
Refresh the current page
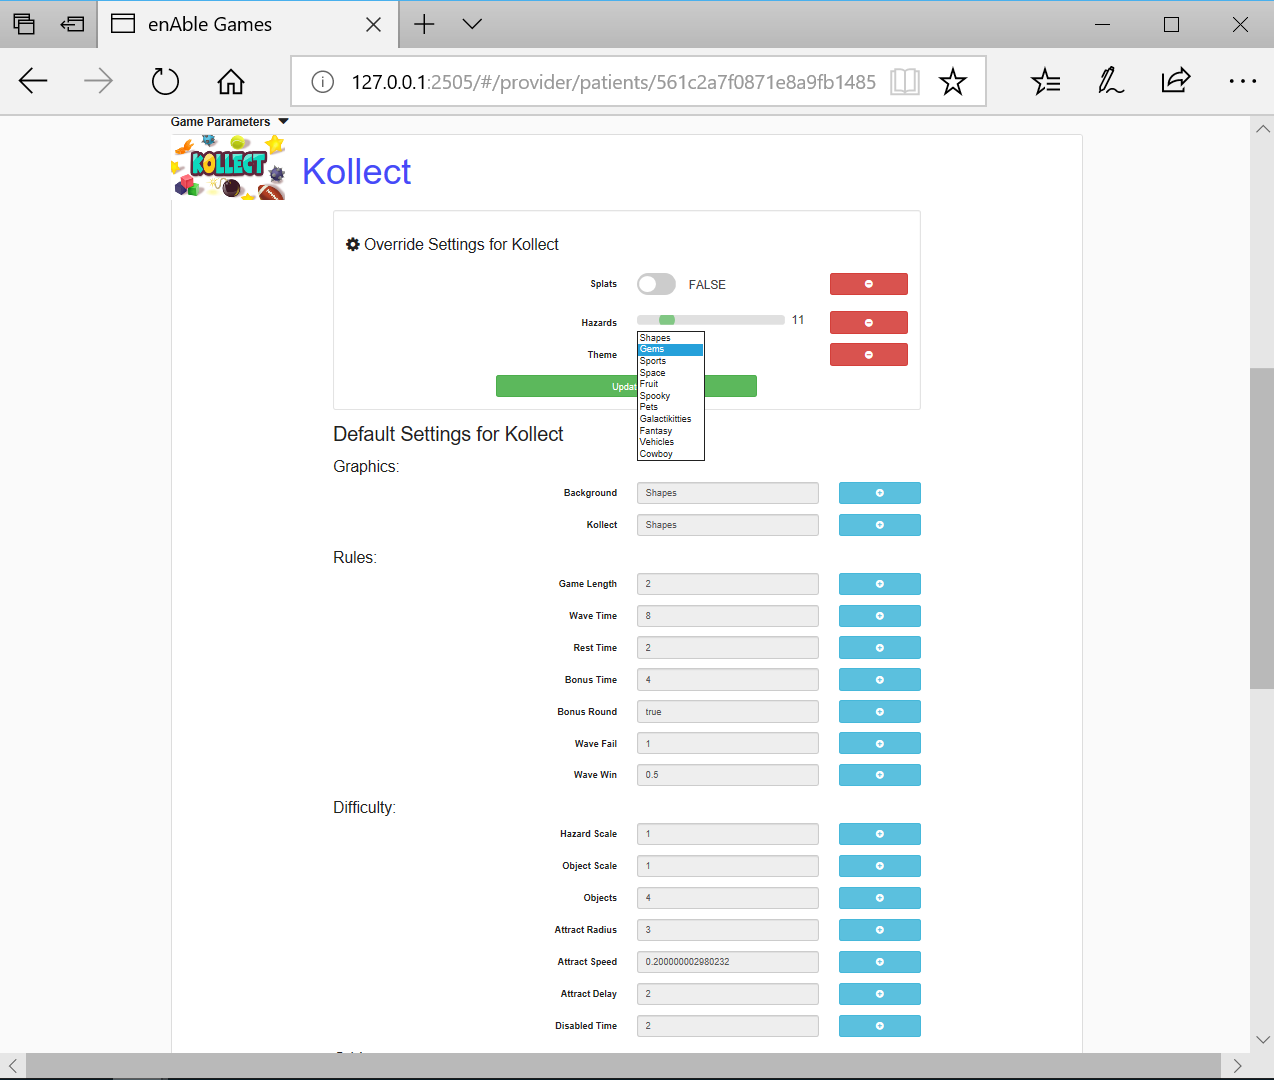pyautogui.click(x=165, y=81)
